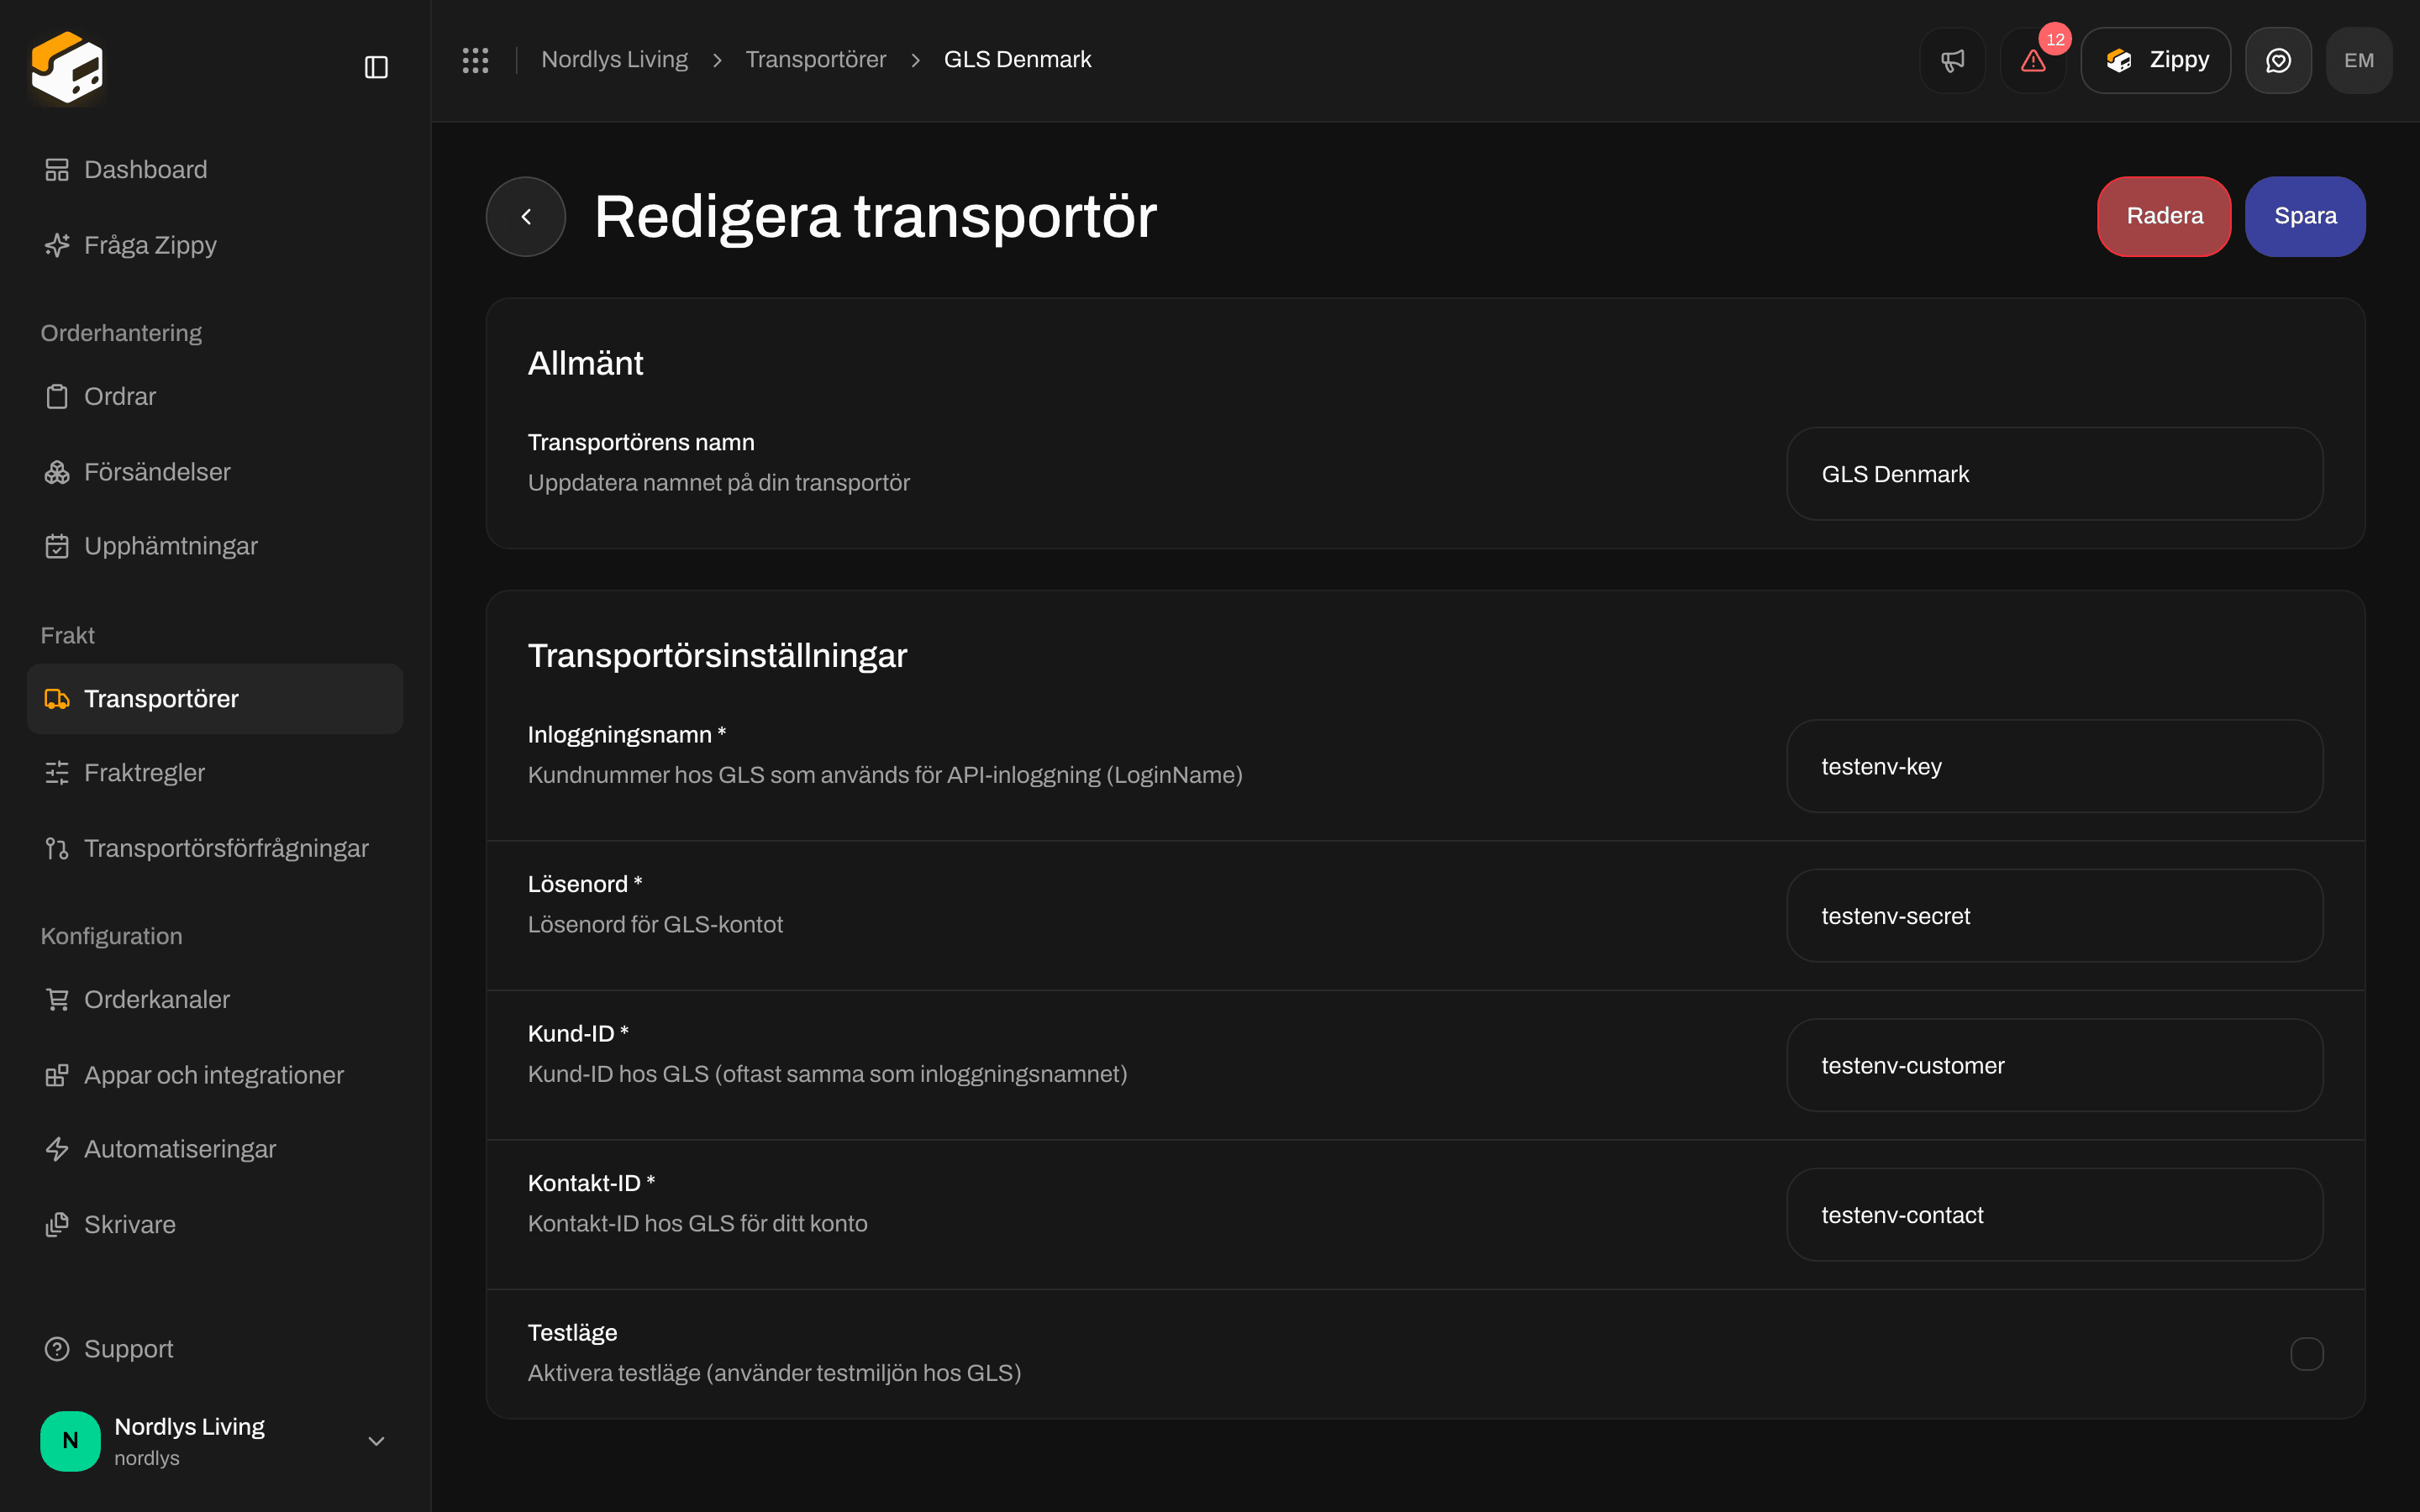
Task: Click the Transportörer breadcrumb link
Action: click(815, 60)
